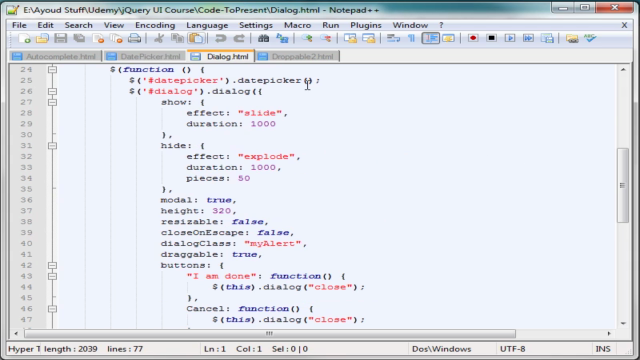Collapse the fold at line 24

(52, 70)
